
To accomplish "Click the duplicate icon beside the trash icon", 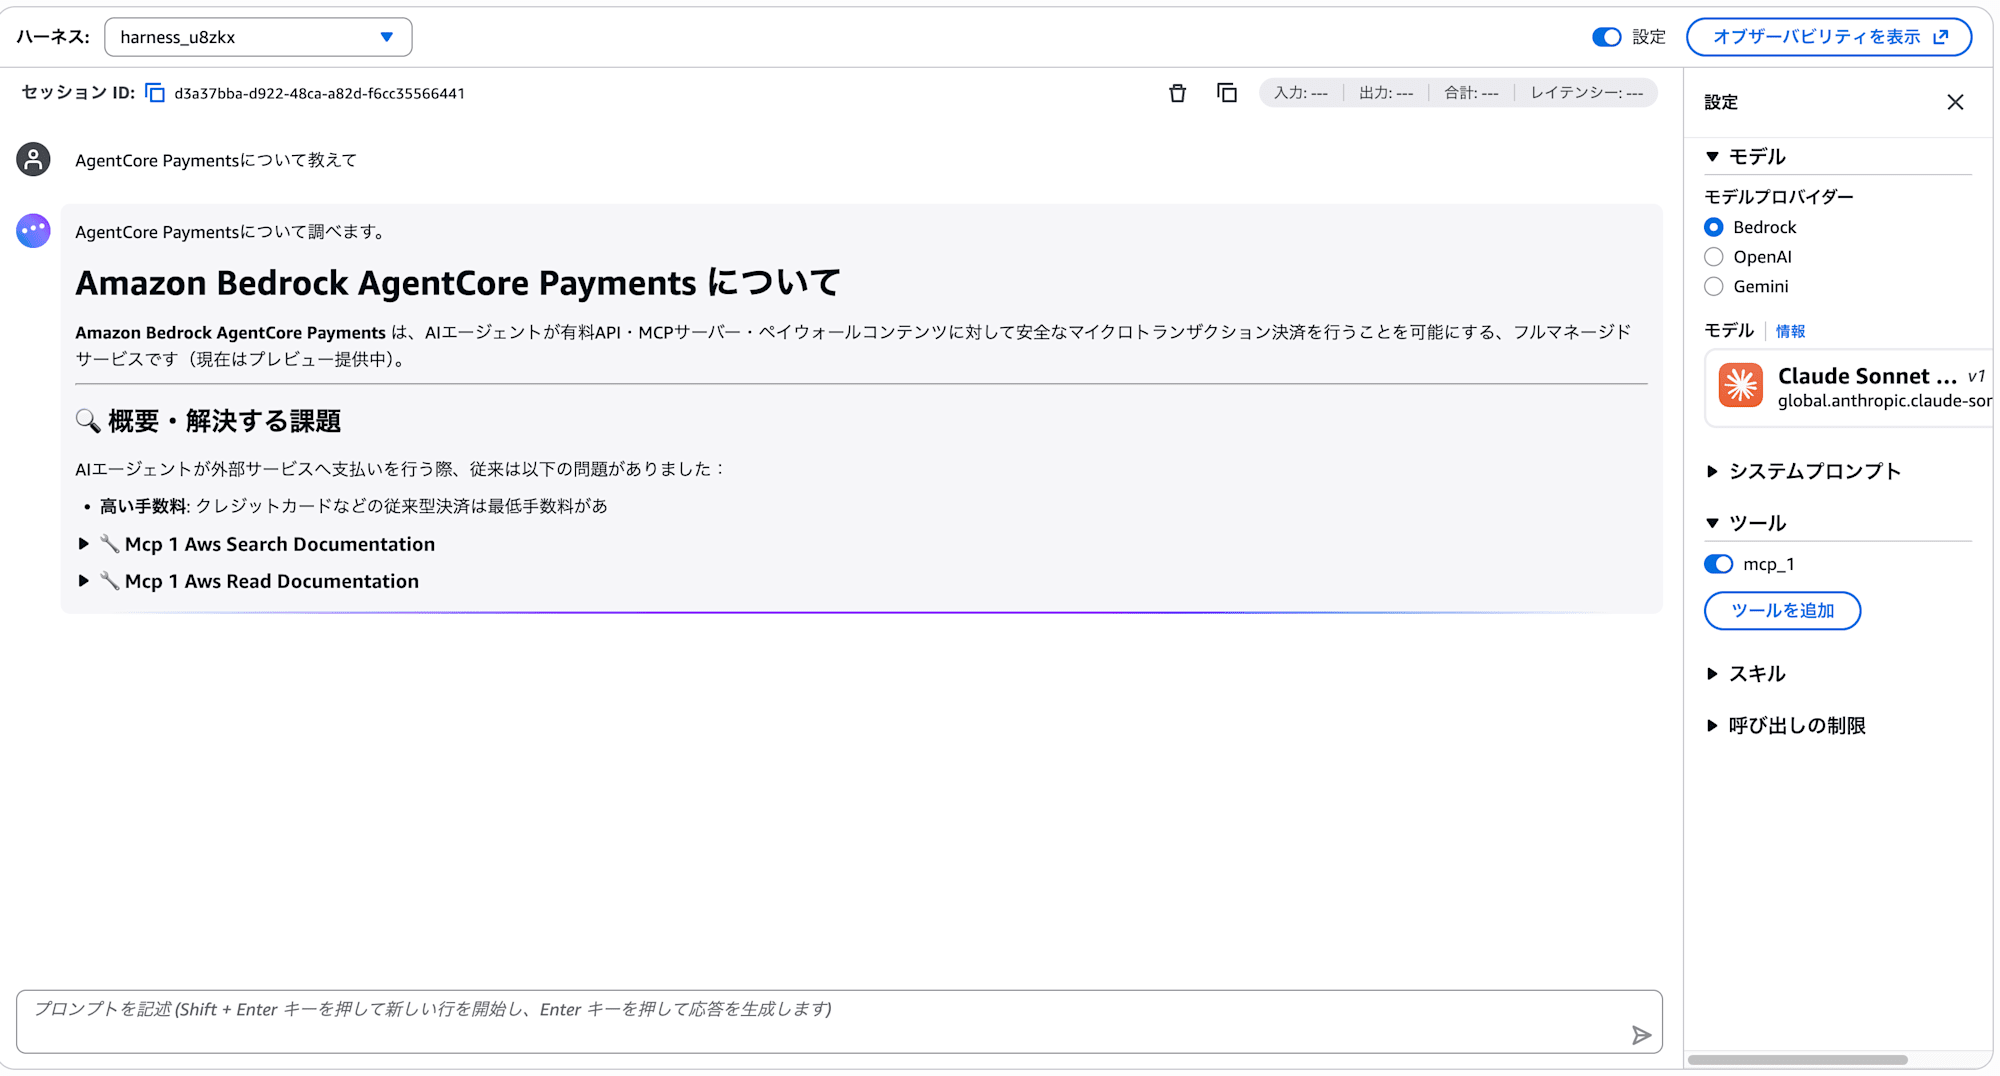I will pyautogui.click(x=1227, y=93).
